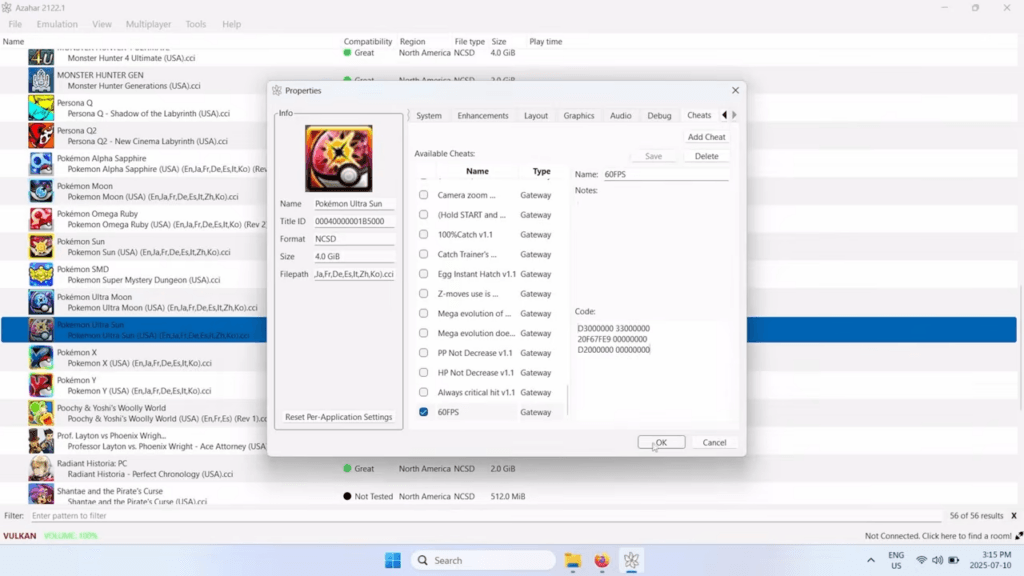Click the cheat Code text area
The image size is (1024, 576).
(x=653, y=372)
